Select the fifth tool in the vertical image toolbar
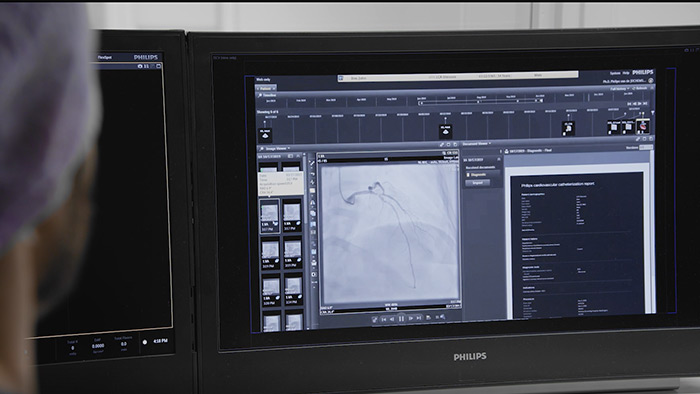Viewport: 700px width, 394px height. tap(312, 203)
